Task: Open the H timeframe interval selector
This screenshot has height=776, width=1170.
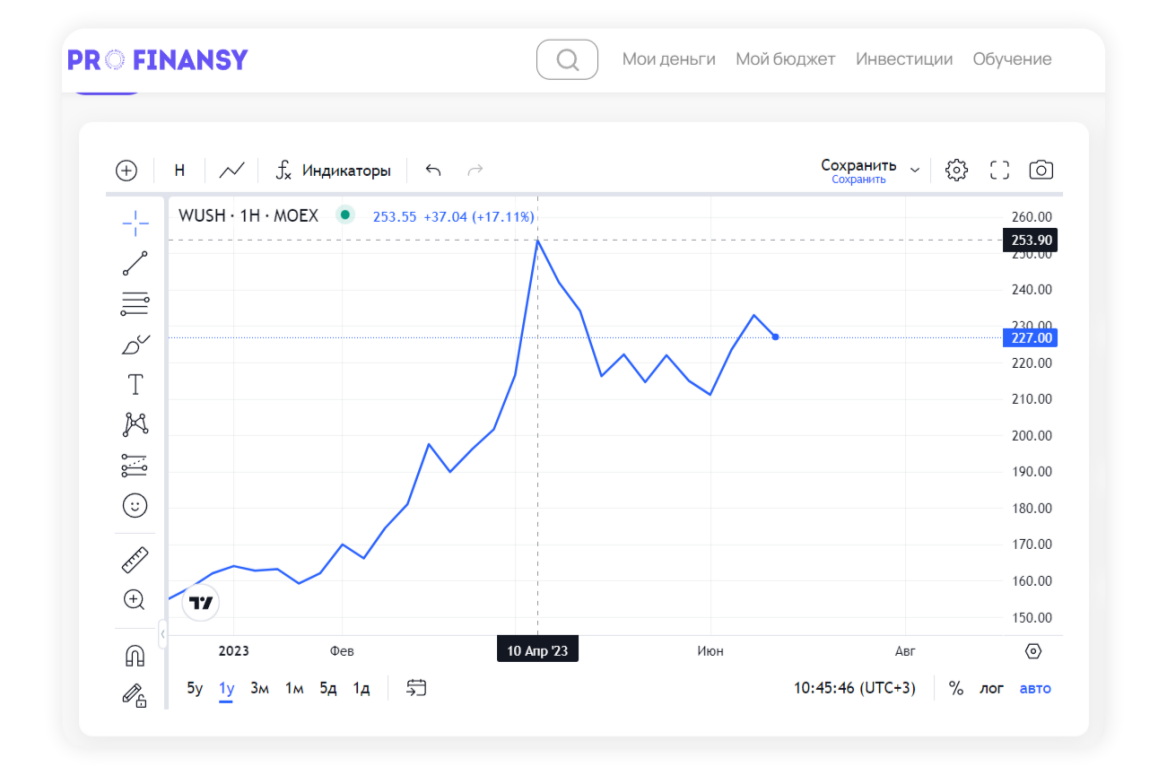Action: (x=180, y=170)
